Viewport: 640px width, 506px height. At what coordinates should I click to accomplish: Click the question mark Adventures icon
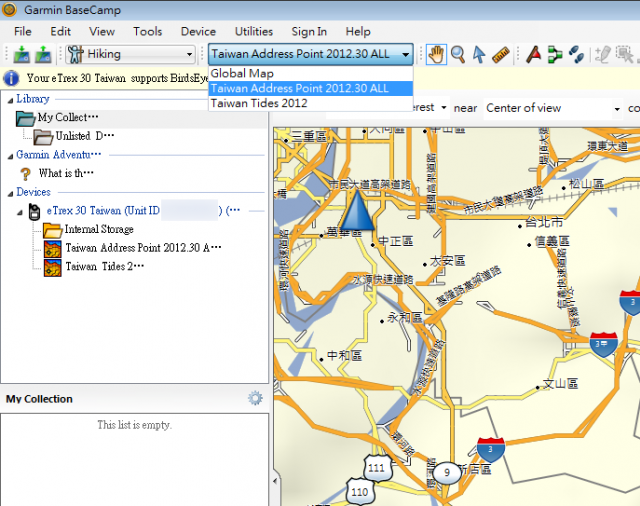[25, 174]
